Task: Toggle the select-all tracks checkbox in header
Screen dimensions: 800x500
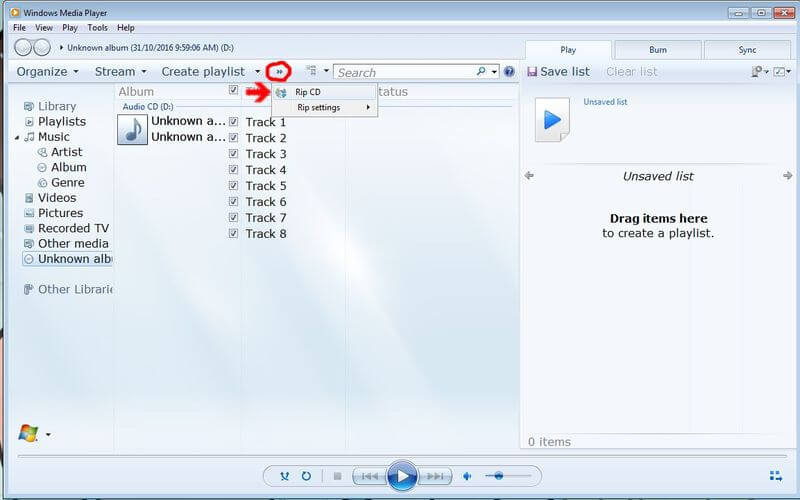Action: point(233,90)
